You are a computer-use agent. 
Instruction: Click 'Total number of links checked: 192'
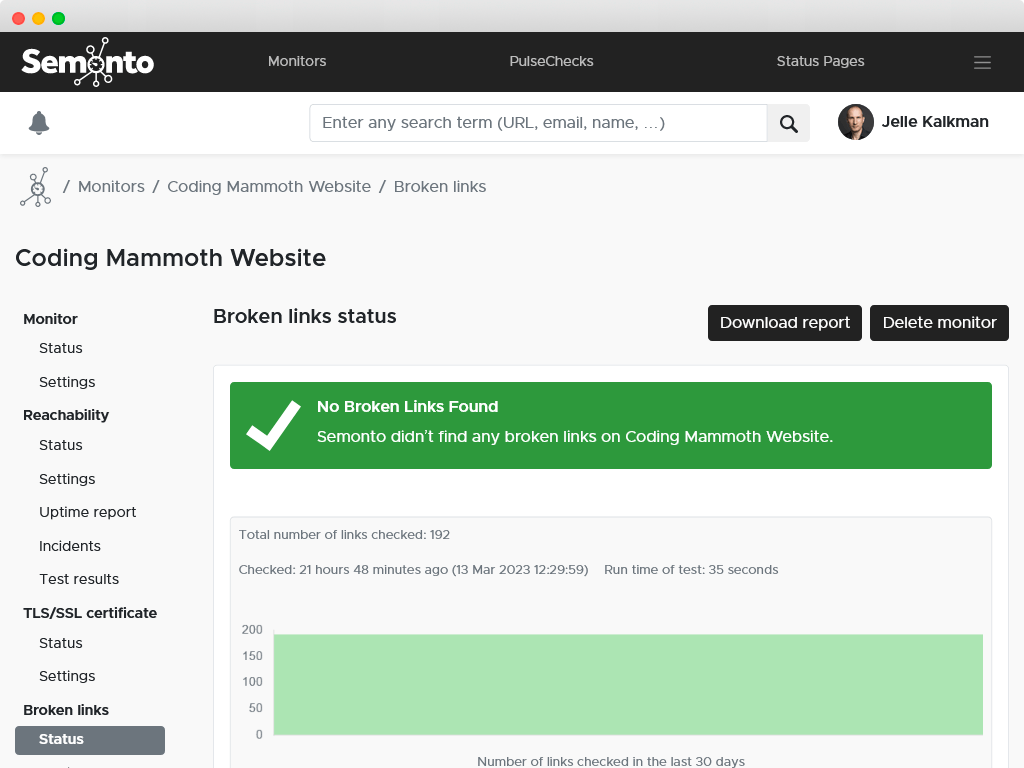coord(344,535)
